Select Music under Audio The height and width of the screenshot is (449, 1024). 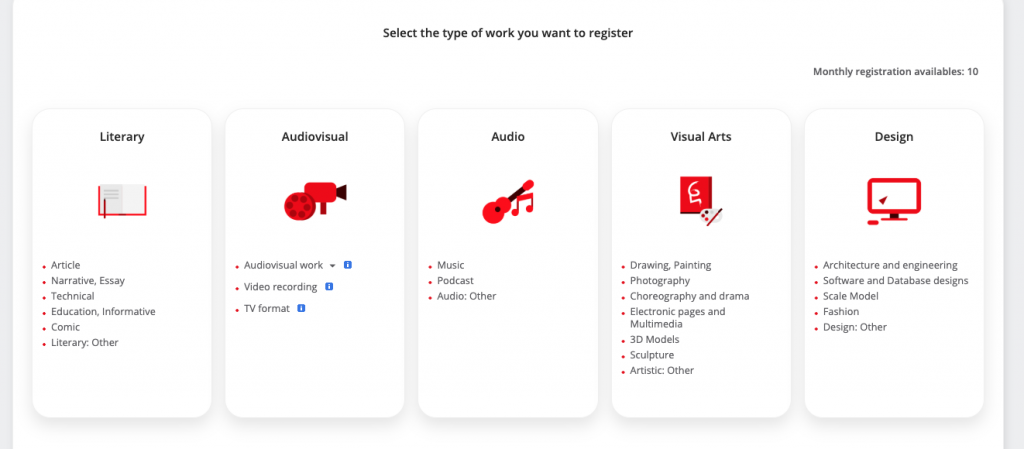pyautogui.click(x=450, y=265)
